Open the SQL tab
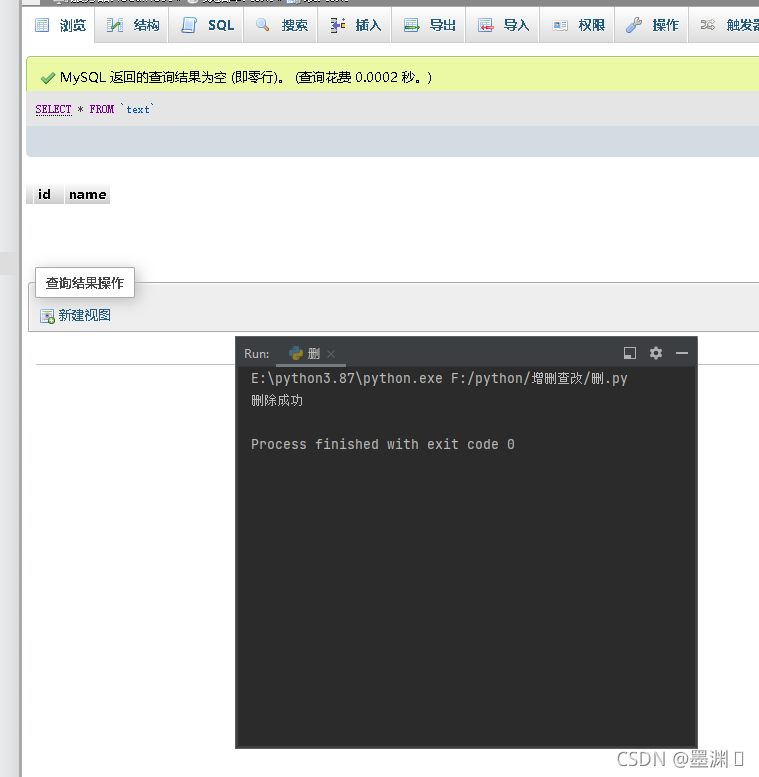Image resolution: width=759 pixels, height=777 pixels. pyautogui.click(x=206, y=25)
